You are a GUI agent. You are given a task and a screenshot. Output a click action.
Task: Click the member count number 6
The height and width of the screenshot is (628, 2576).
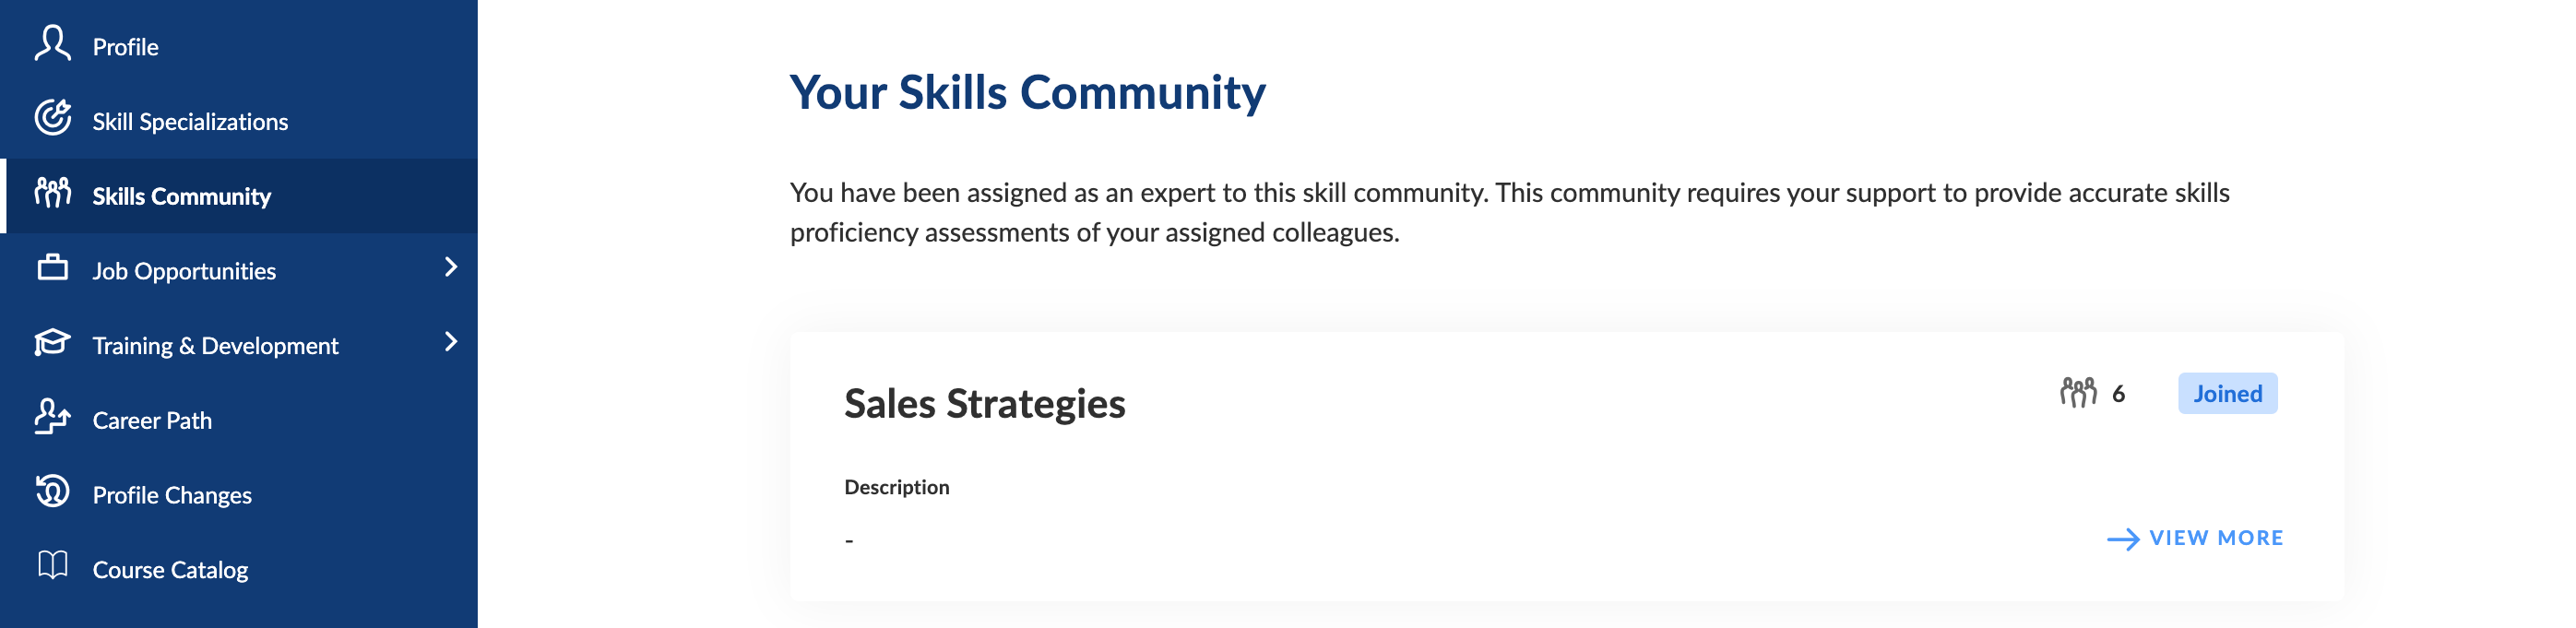coord(2118,395)
